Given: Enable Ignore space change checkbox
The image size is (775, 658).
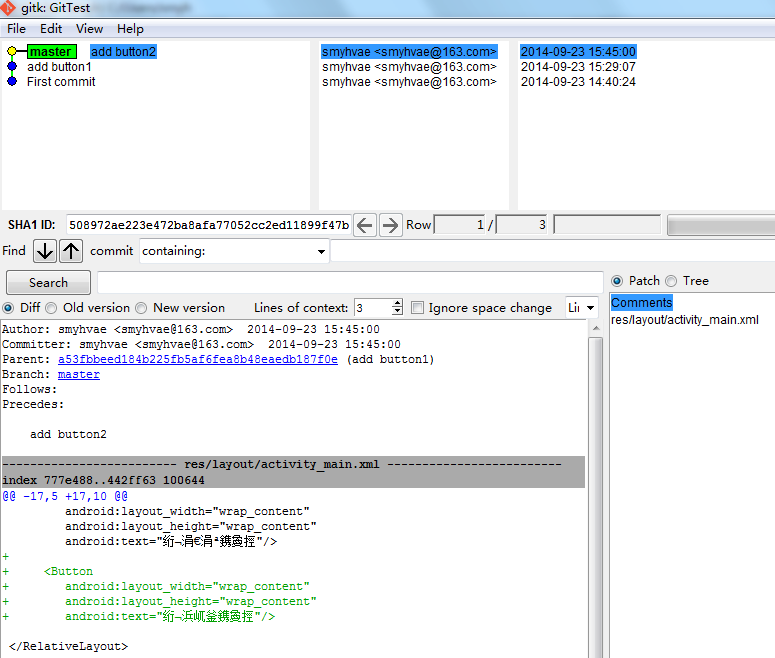Looking at the screenshot, I should pyautogui.click(x=418, y=308).
